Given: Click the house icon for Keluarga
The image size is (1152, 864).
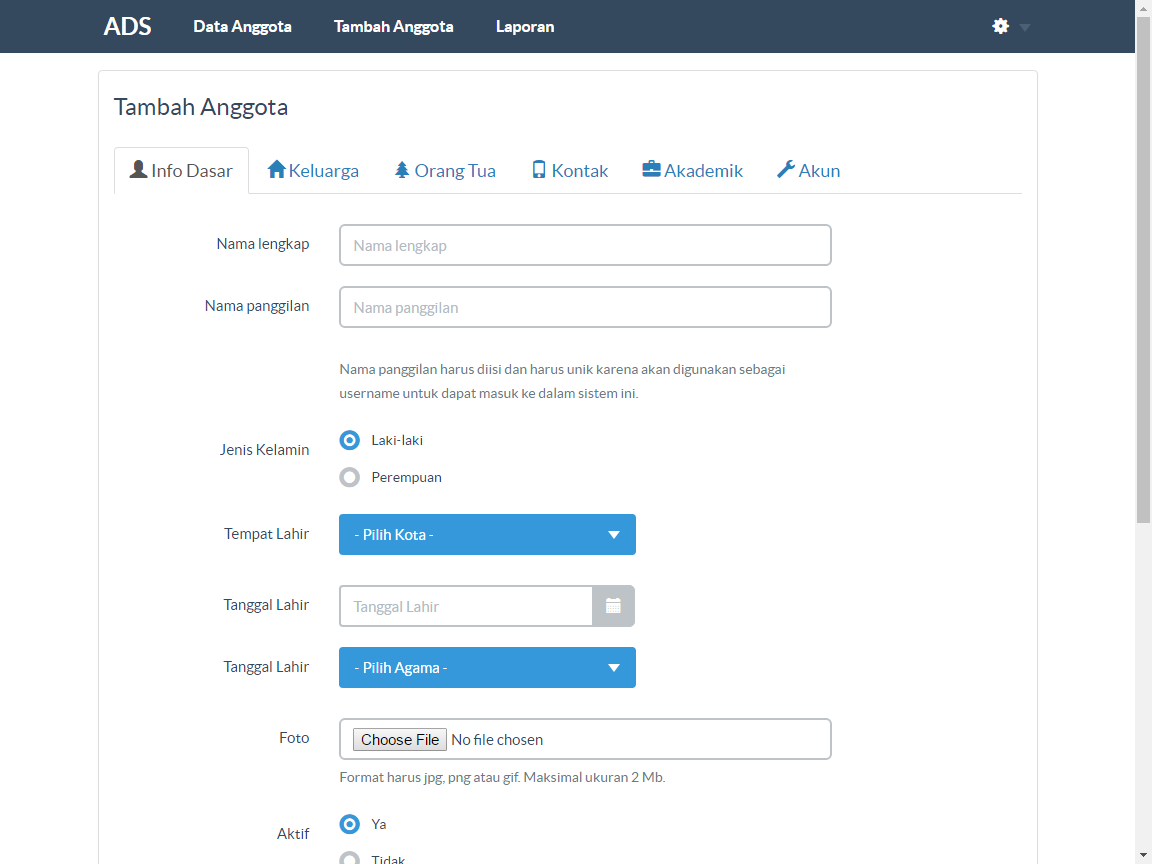Looking at the screenshot, I should click(x=277, y=170).
